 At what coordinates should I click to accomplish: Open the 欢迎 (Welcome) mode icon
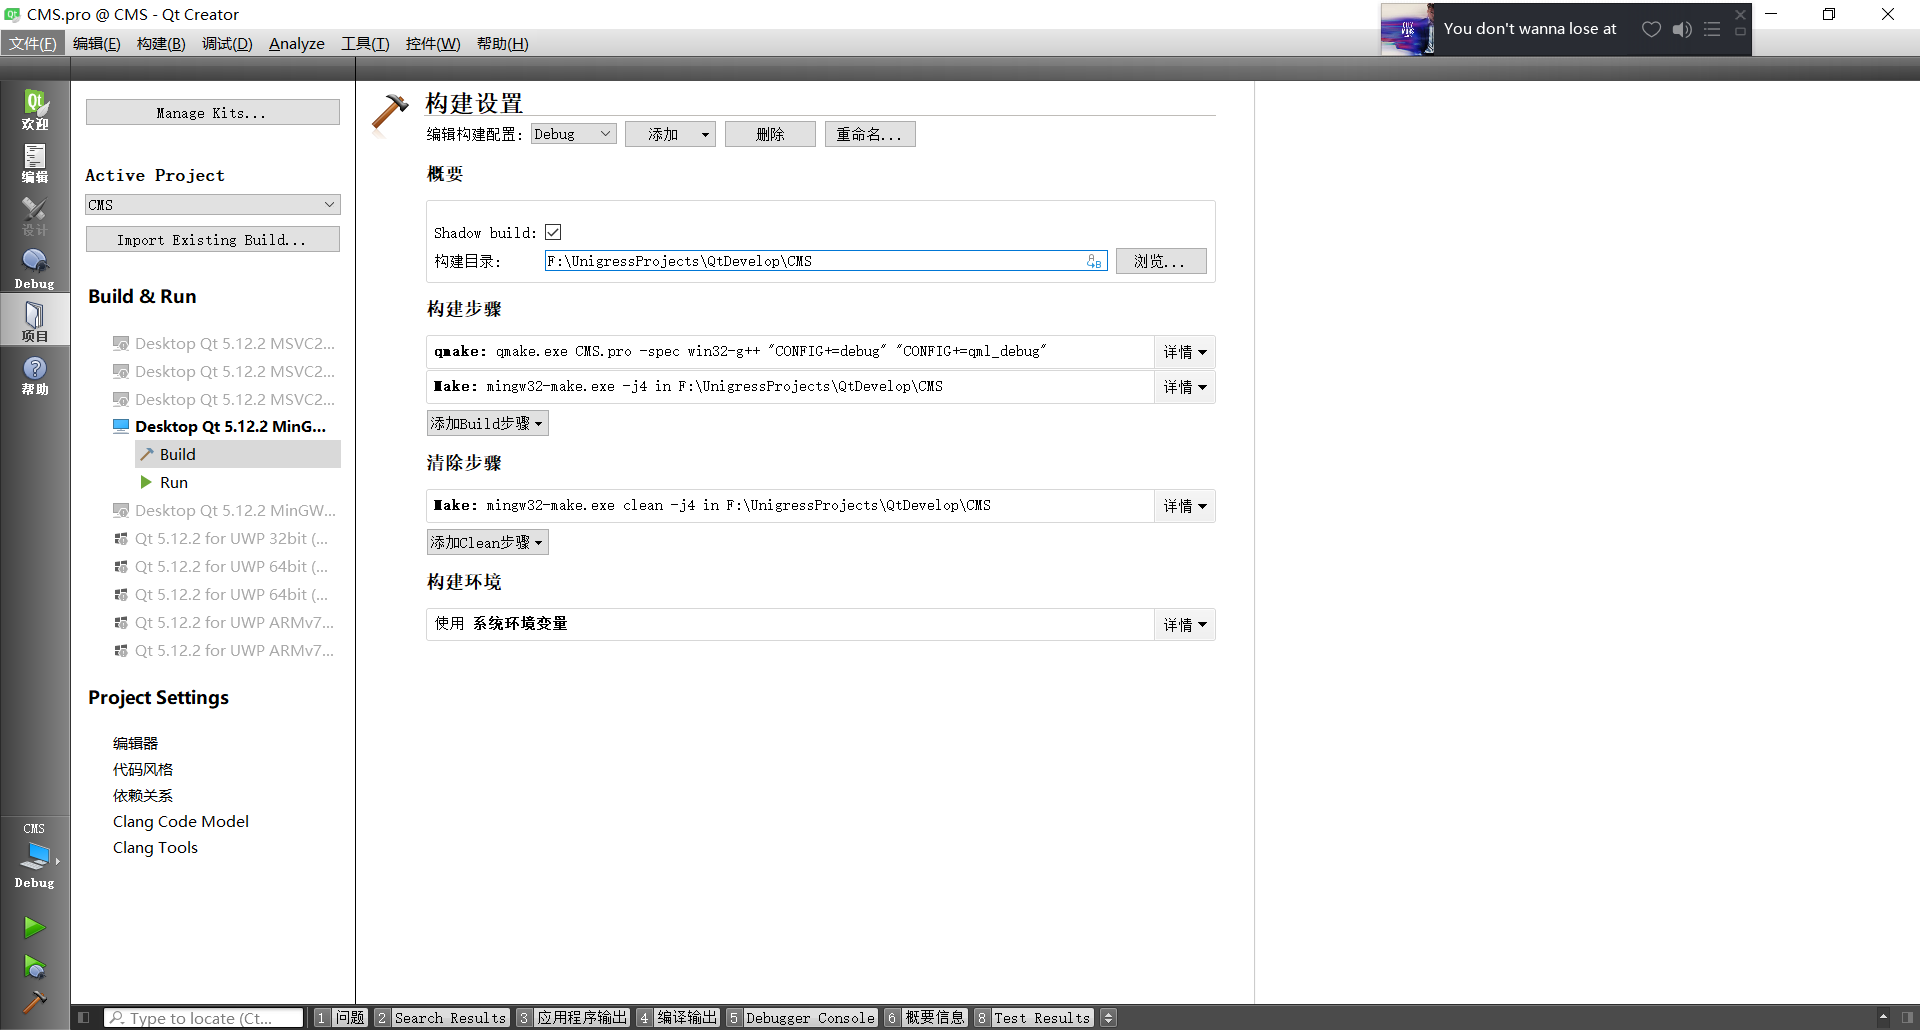click(x=35, y=107)
